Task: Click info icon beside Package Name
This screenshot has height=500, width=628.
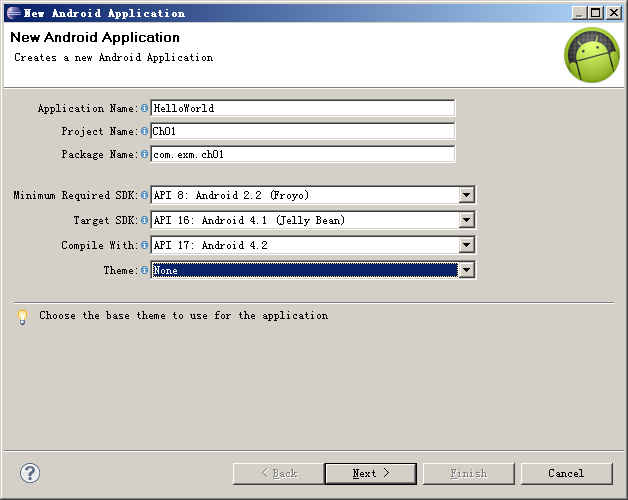Action: [144, 154]
